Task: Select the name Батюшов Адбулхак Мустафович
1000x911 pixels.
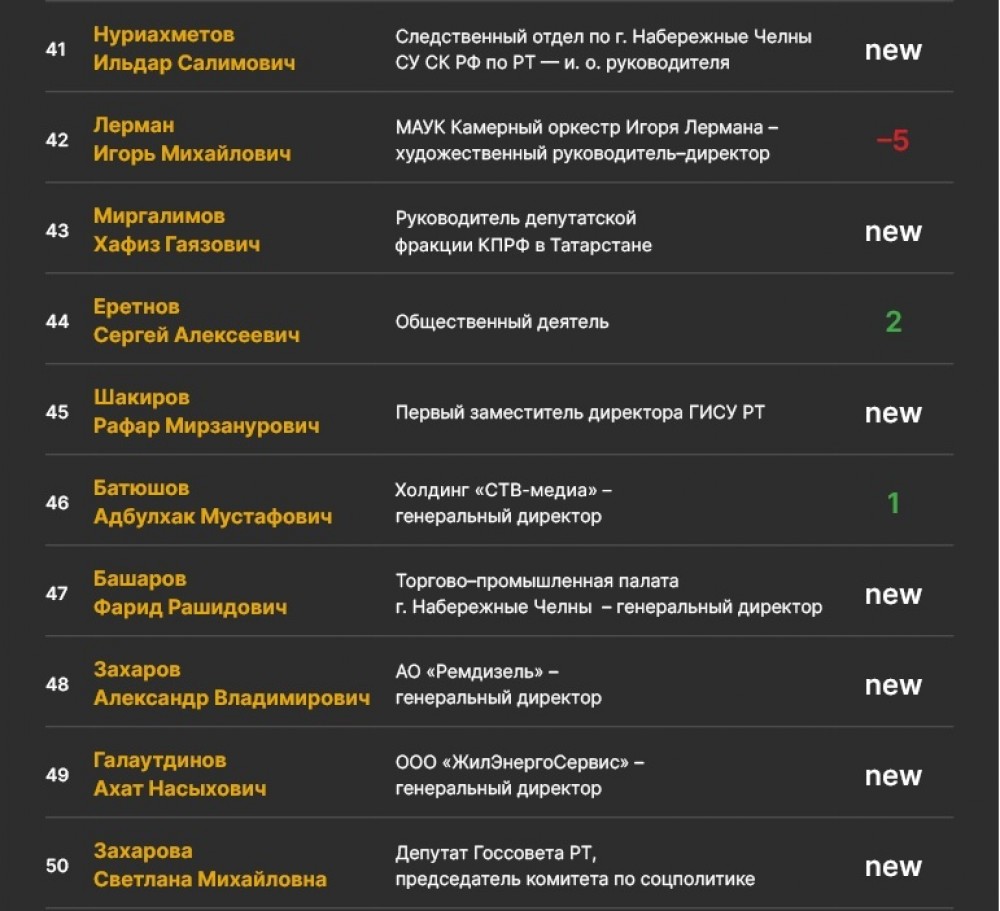Action: pos(213,503)
